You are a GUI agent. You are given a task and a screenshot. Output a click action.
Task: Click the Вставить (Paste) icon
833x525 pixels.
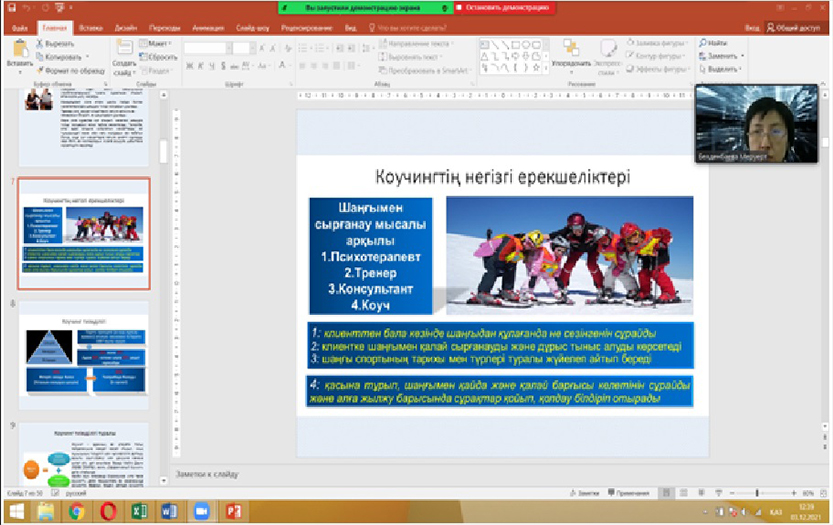[18, 50]
